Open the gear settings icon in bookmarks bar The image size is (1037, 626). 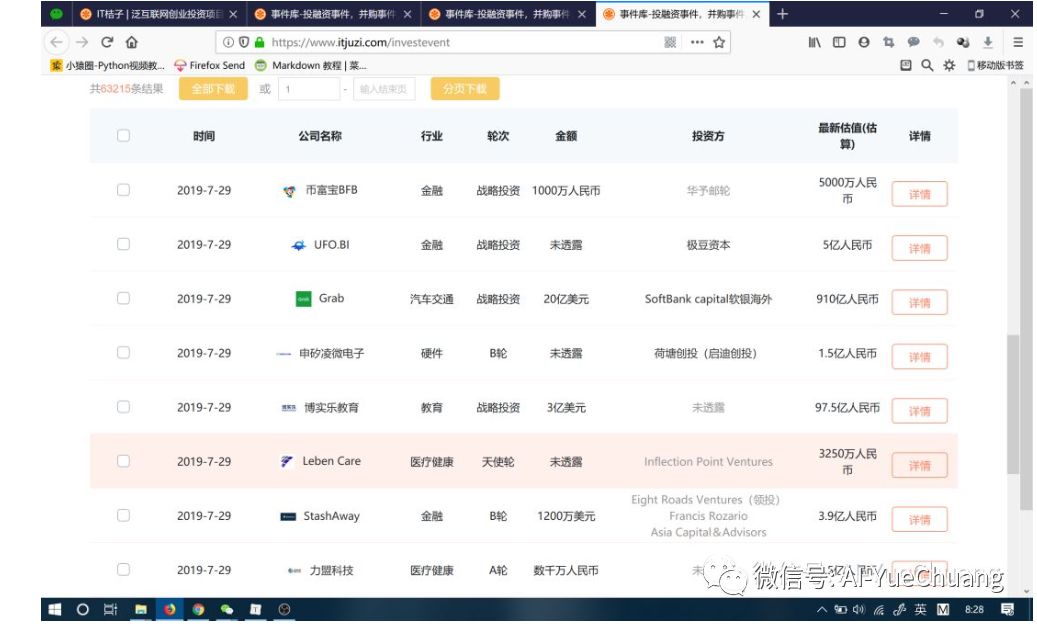tap(949, 65)
